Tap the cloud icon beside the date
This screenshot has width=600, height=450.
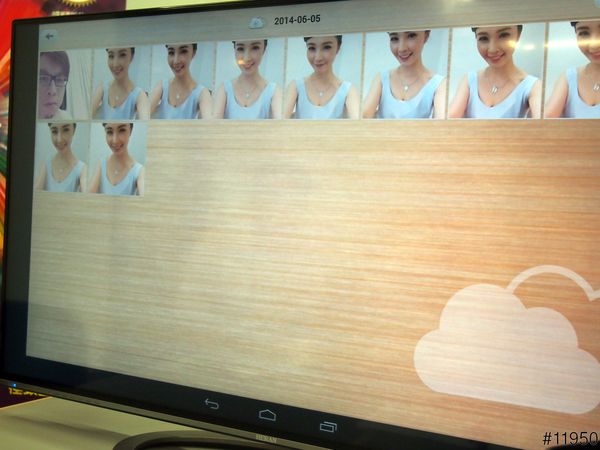tap(256, 23)
